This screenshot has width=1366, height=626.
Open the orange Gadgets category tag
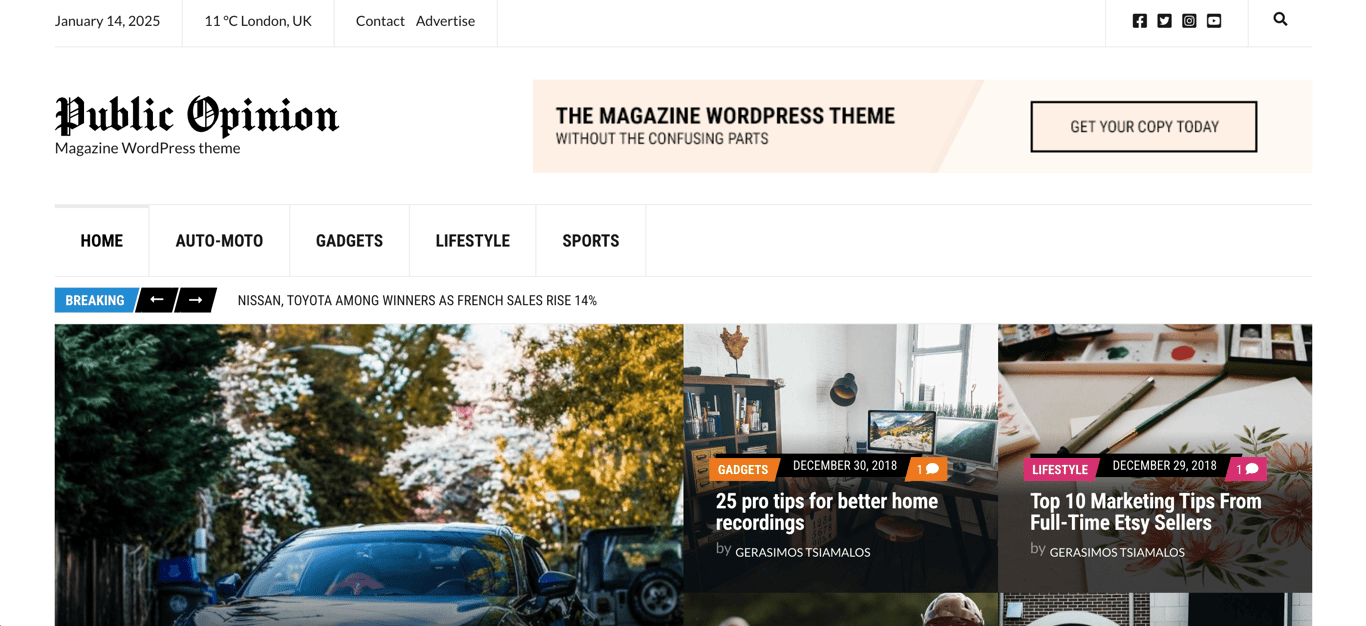743,469
